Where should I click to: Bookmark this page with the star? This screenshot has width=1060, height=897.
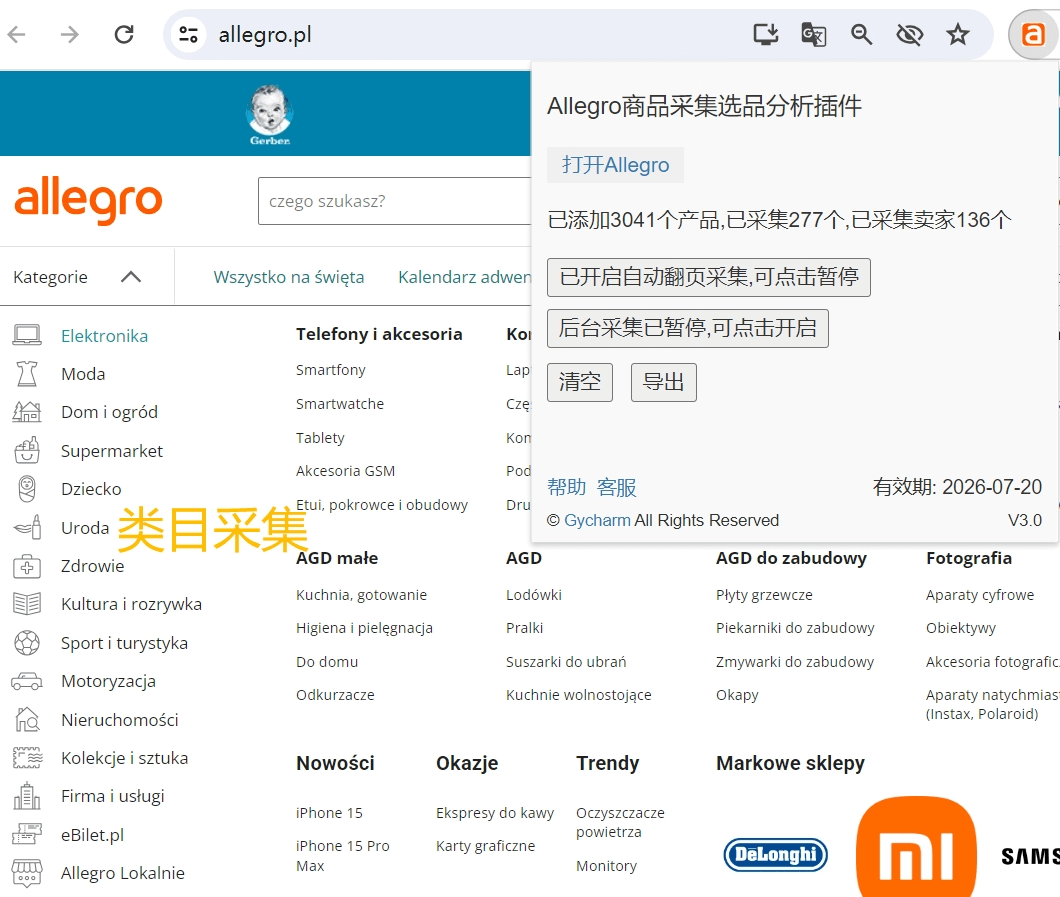point(958,34)
